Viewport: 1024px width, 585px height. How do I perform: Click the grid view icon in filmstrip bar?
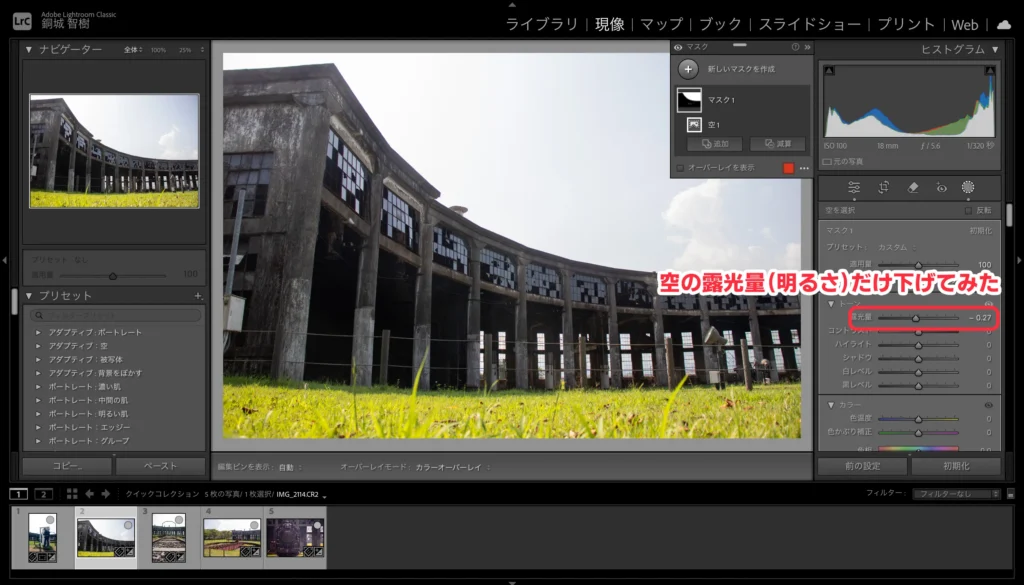72,493
